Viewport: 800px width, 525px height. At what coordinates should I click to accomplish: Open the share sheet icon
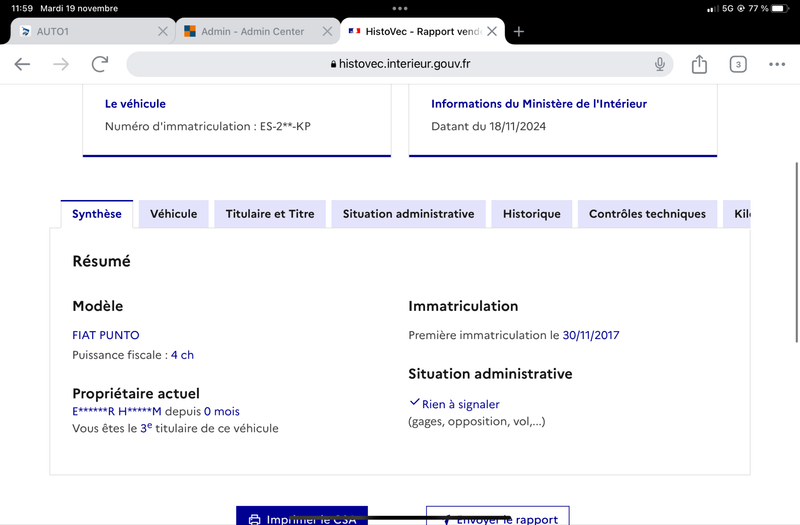(x=699, y=64)
